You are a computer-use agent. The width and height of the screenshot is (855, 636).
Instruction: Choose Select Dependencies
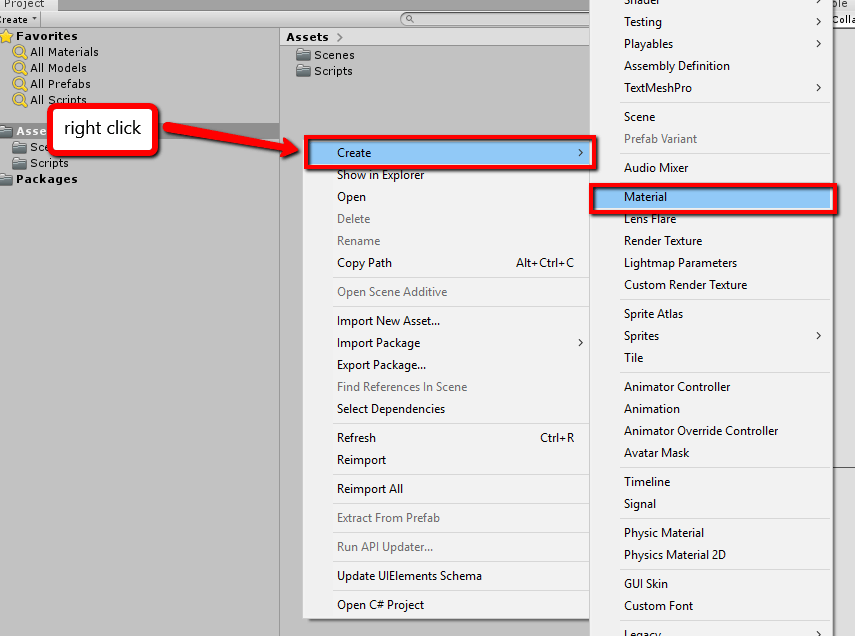coord(390,409)
